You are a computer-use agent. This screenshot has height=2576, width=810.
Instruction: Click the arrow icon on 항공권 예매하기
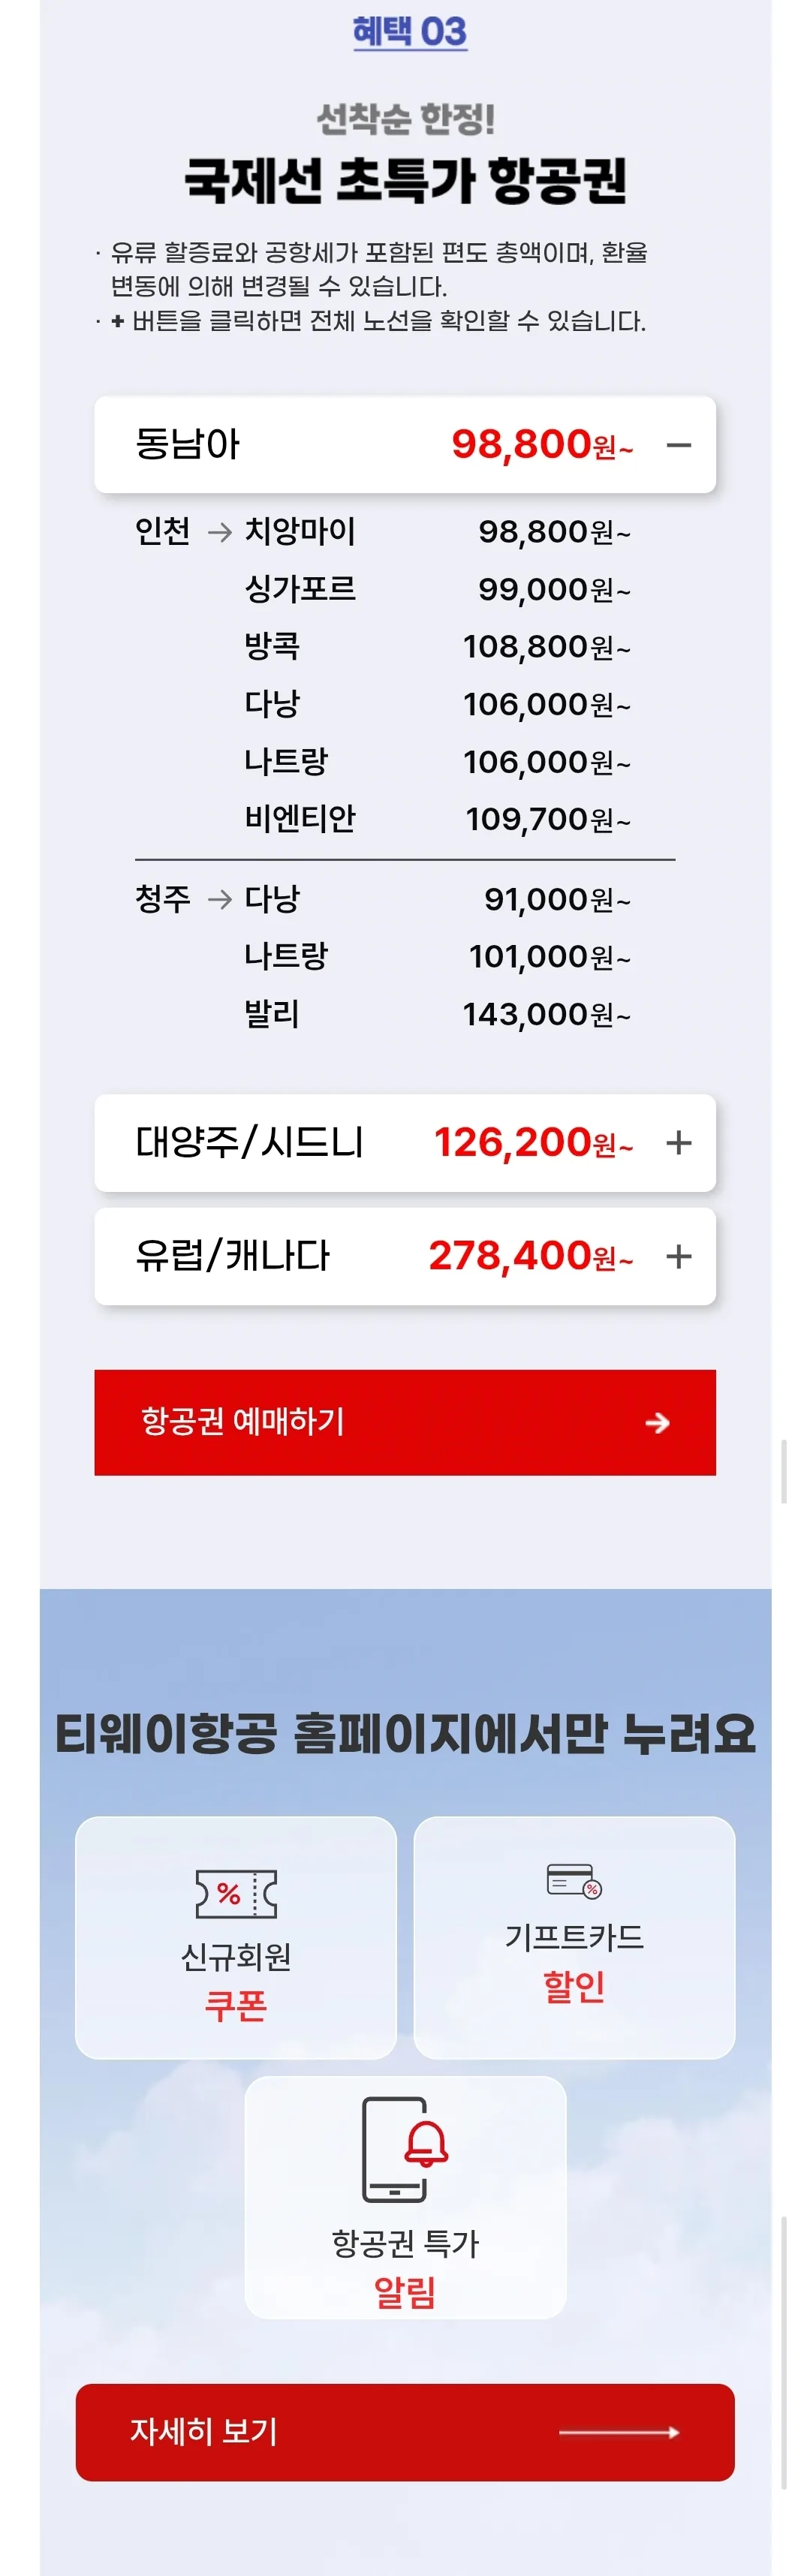[x=657, y=1422]
